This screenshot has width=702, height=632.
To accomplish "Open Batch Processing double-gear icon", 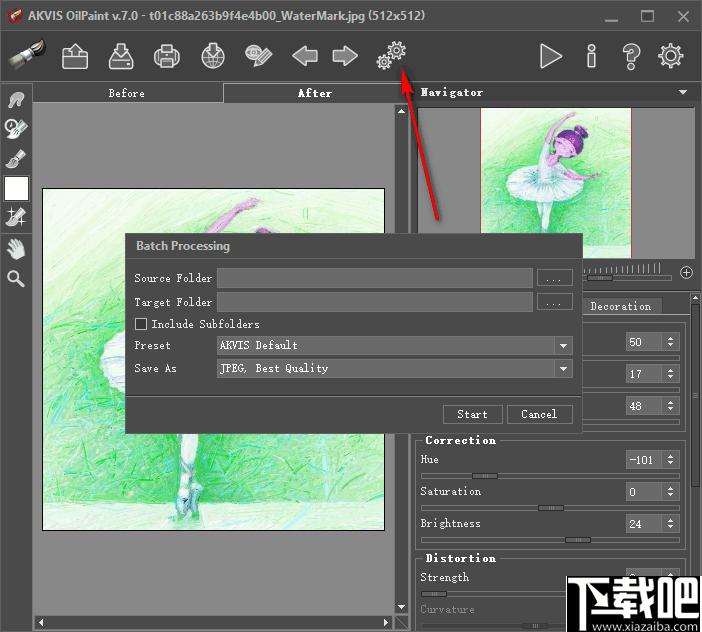I will (391, 56).
